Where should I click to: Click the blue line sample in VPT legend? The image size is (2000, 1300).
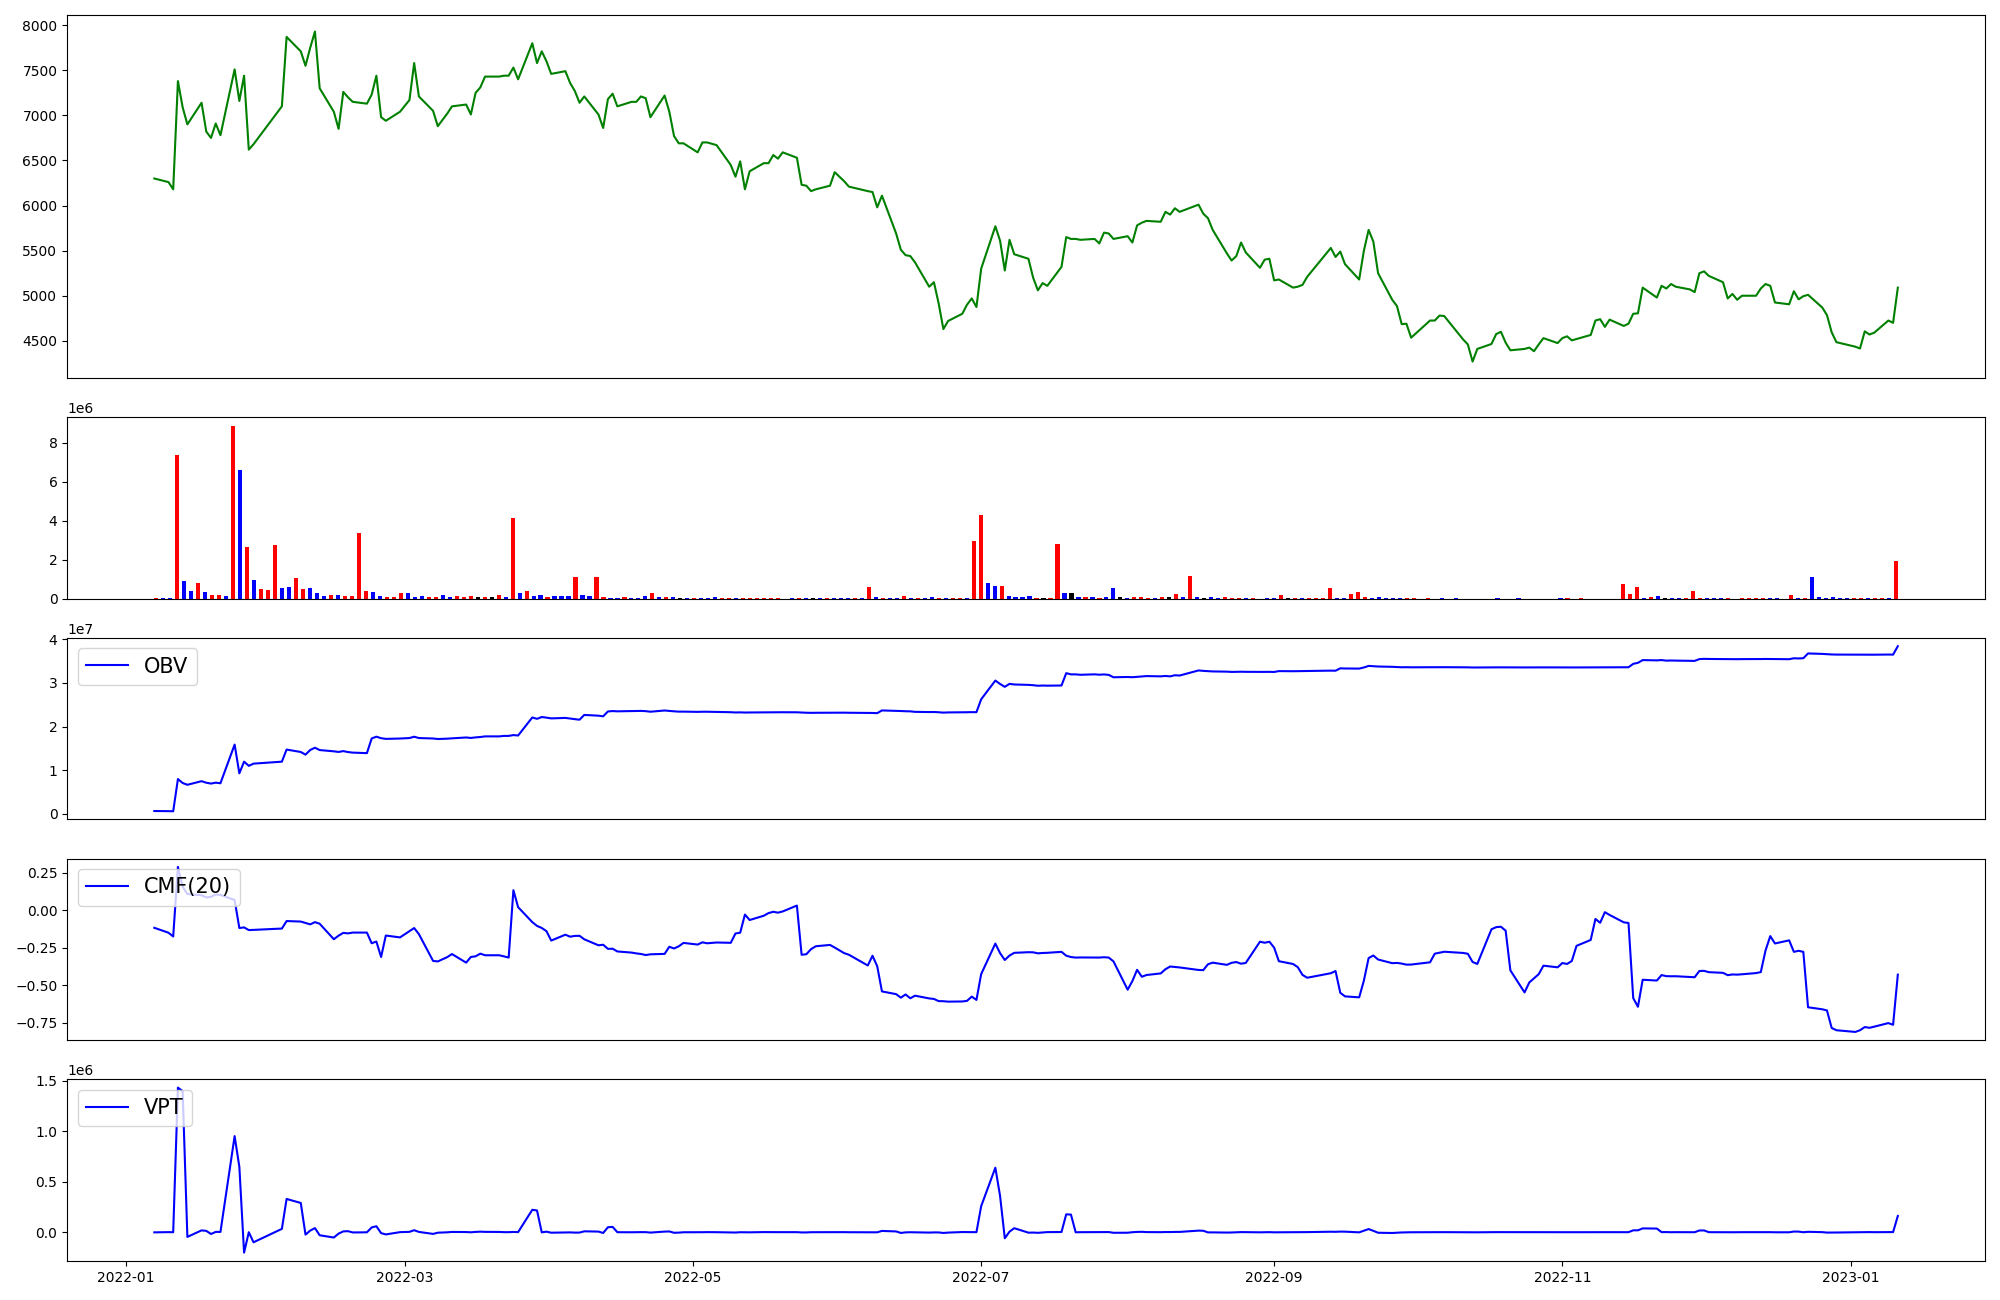(x=108, y=1107)
